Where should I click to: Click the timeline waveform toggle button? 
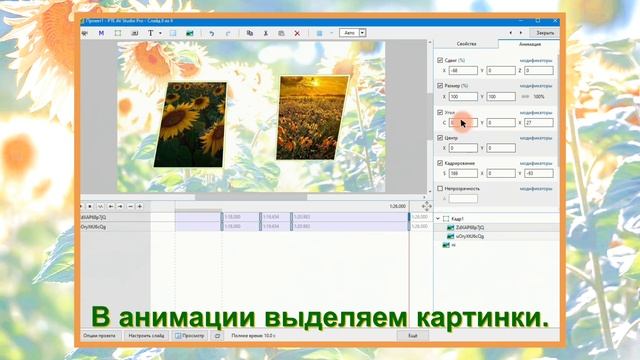100,207
